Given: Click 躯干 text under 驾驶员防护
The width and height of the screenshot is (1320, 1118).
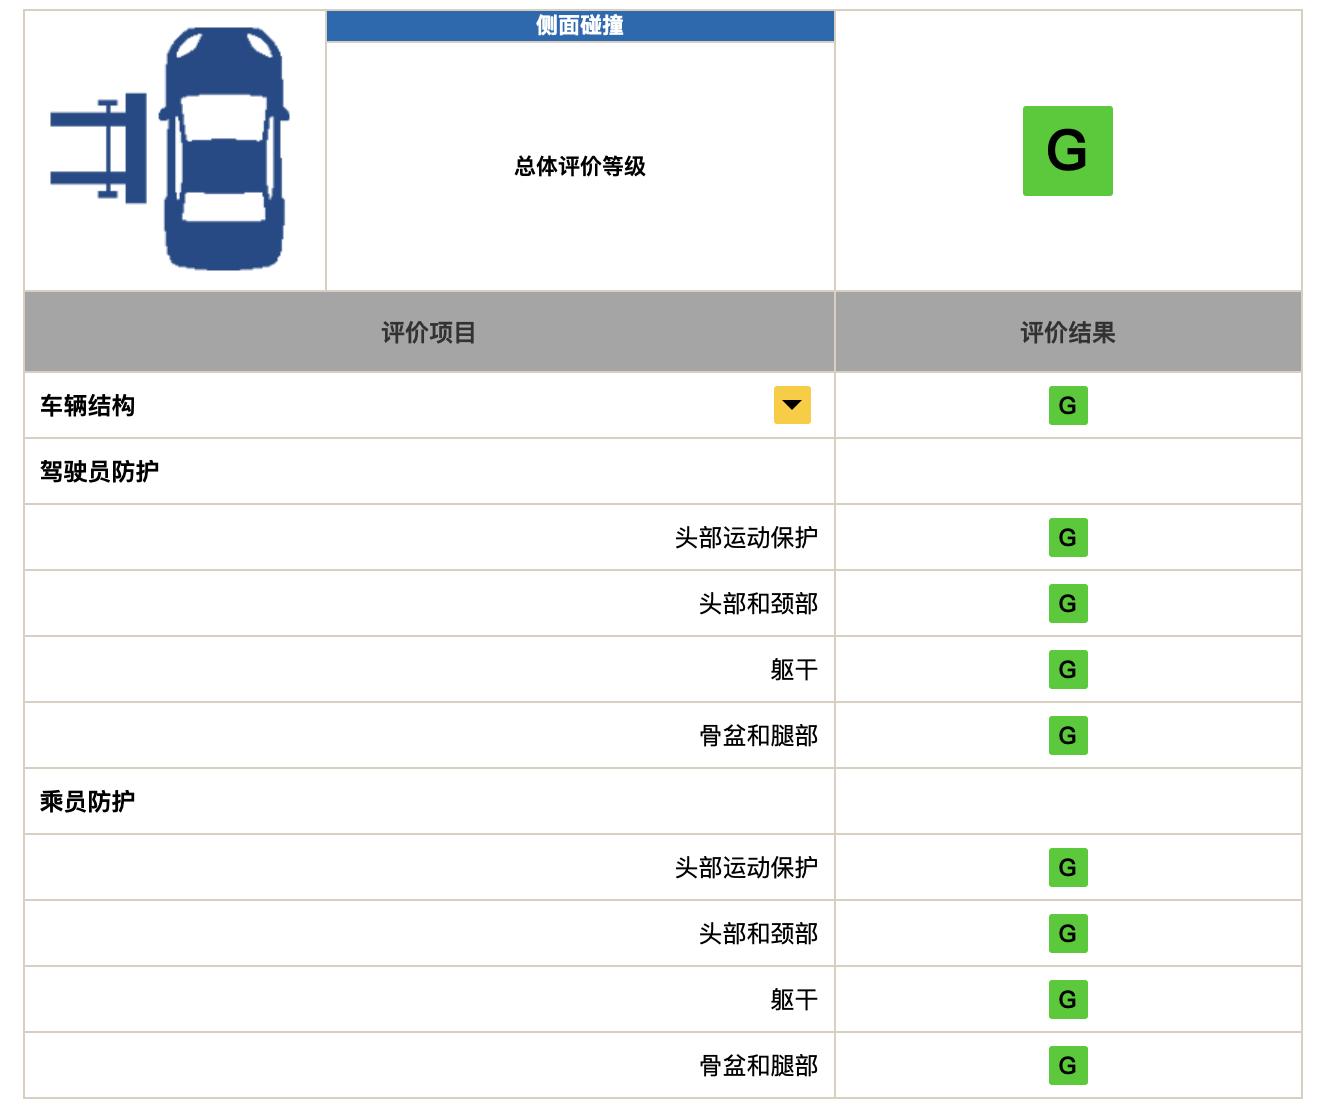Looking at the screenshot, I should 794,669.
